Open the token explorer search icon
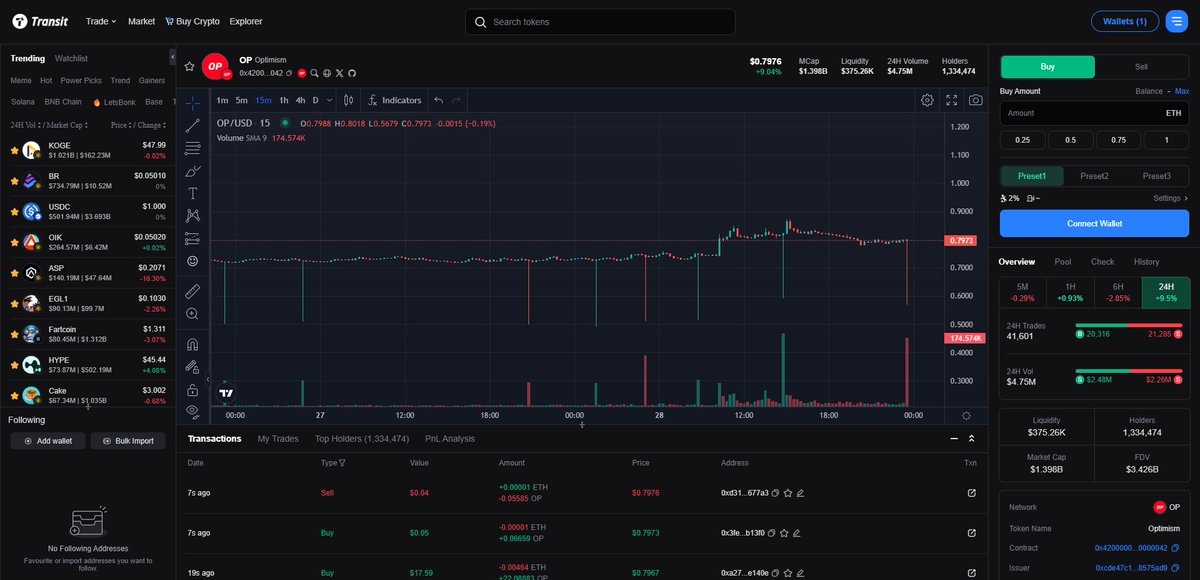 [x=314, y=73]
